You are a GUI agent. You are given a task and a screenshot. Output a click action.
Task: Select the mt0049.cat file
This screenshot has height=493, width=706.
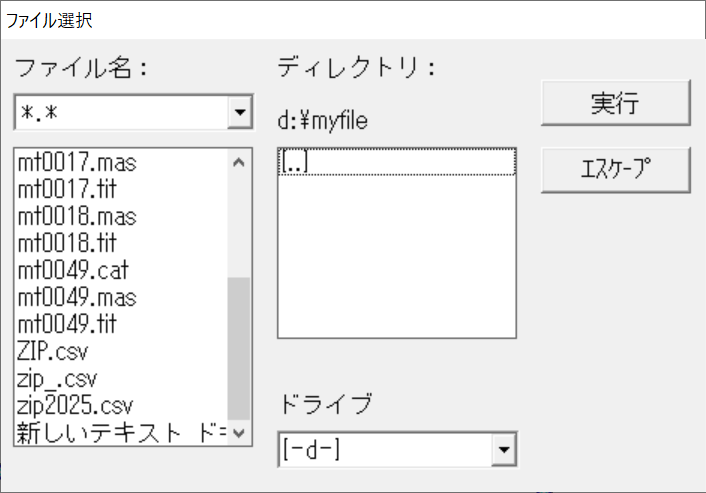73,270
